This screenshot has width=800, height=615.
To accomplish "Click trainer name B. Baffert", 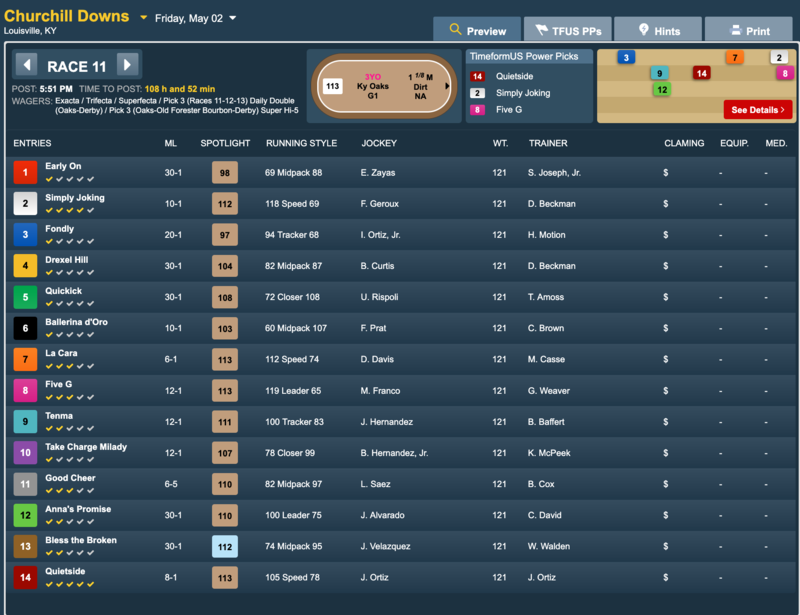I will (x=546, y=422).
